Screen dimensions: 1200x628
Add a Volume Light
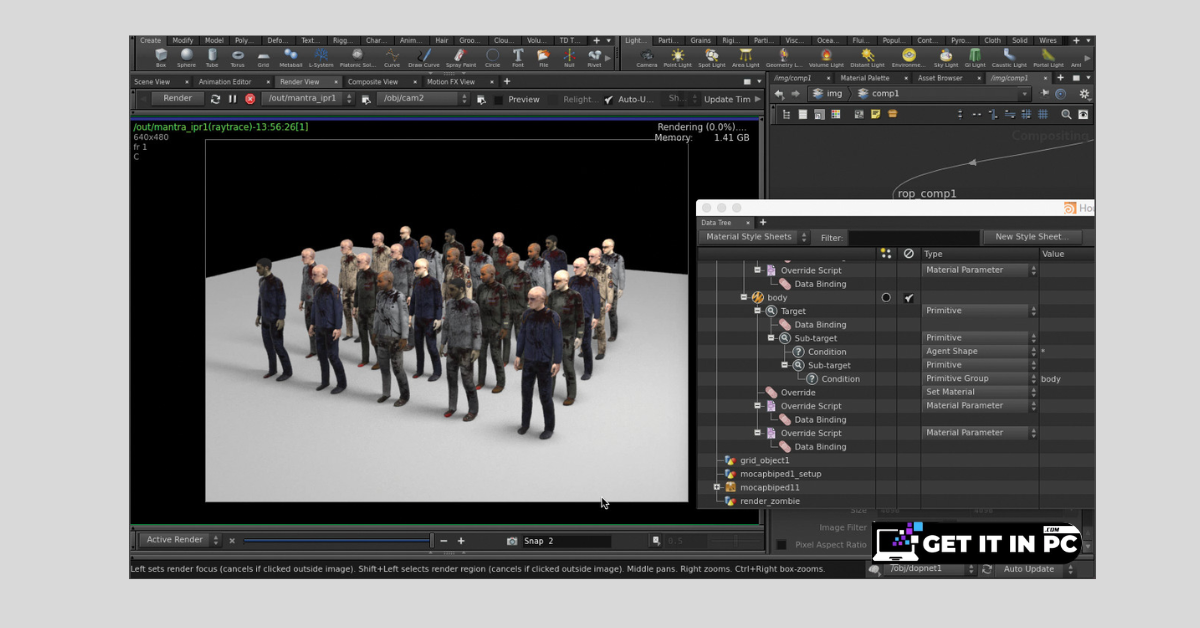pyautogui.click(x=826, y=57)
